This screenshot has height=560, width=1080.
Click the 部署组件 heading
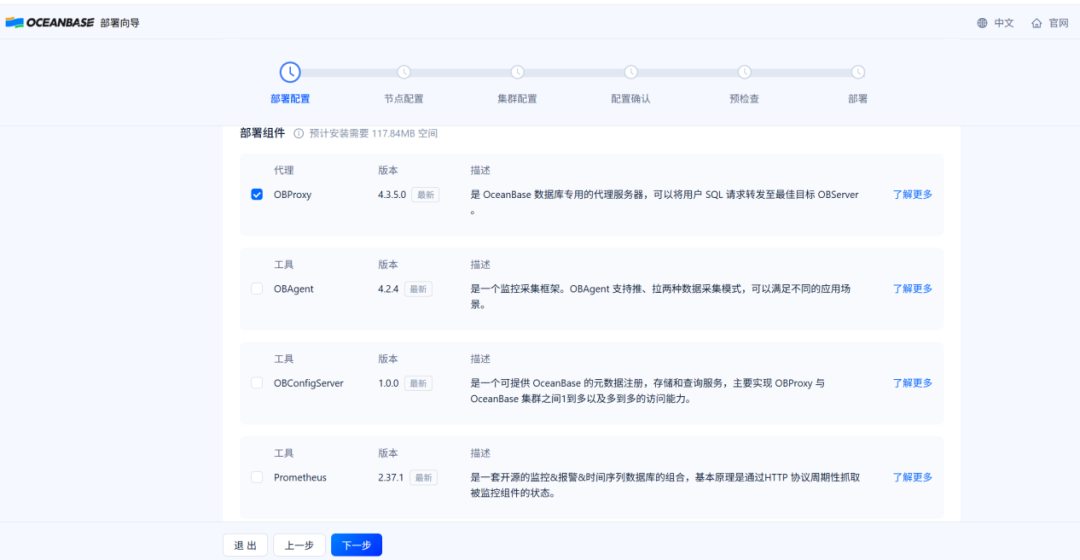click(262, 133)
